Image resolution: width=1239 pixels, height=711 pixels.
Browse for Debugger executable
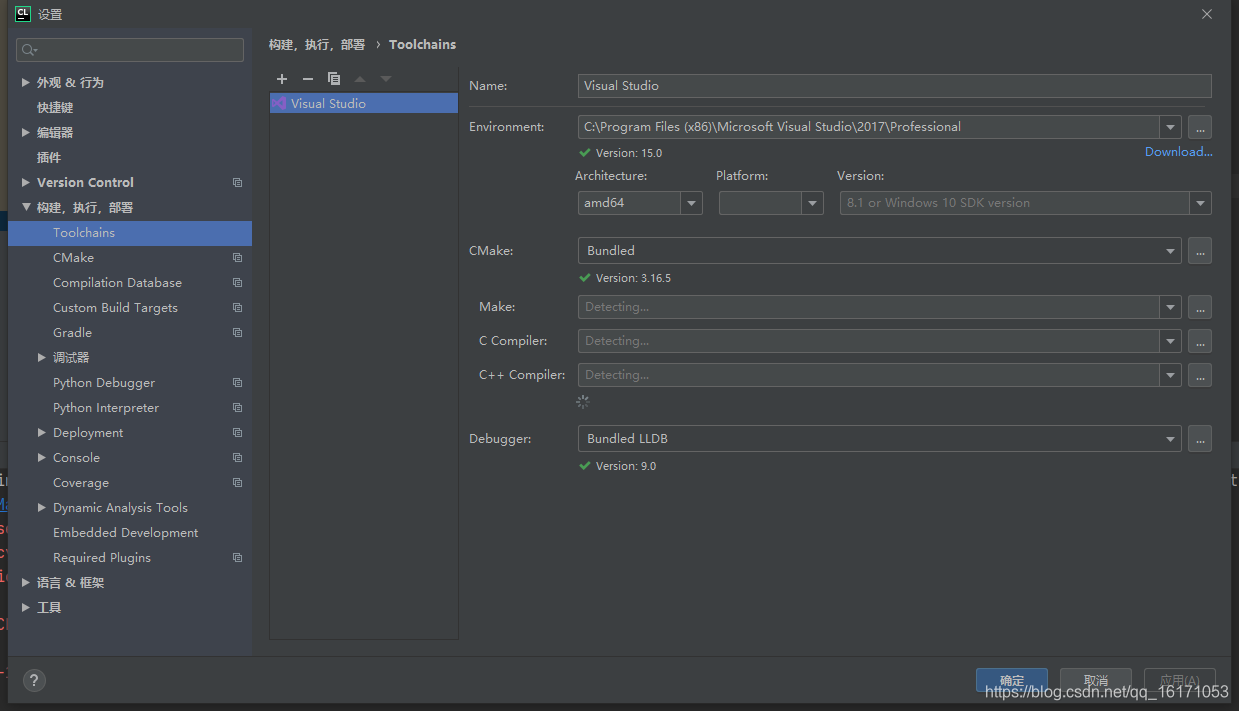[x=1200, y=439]
